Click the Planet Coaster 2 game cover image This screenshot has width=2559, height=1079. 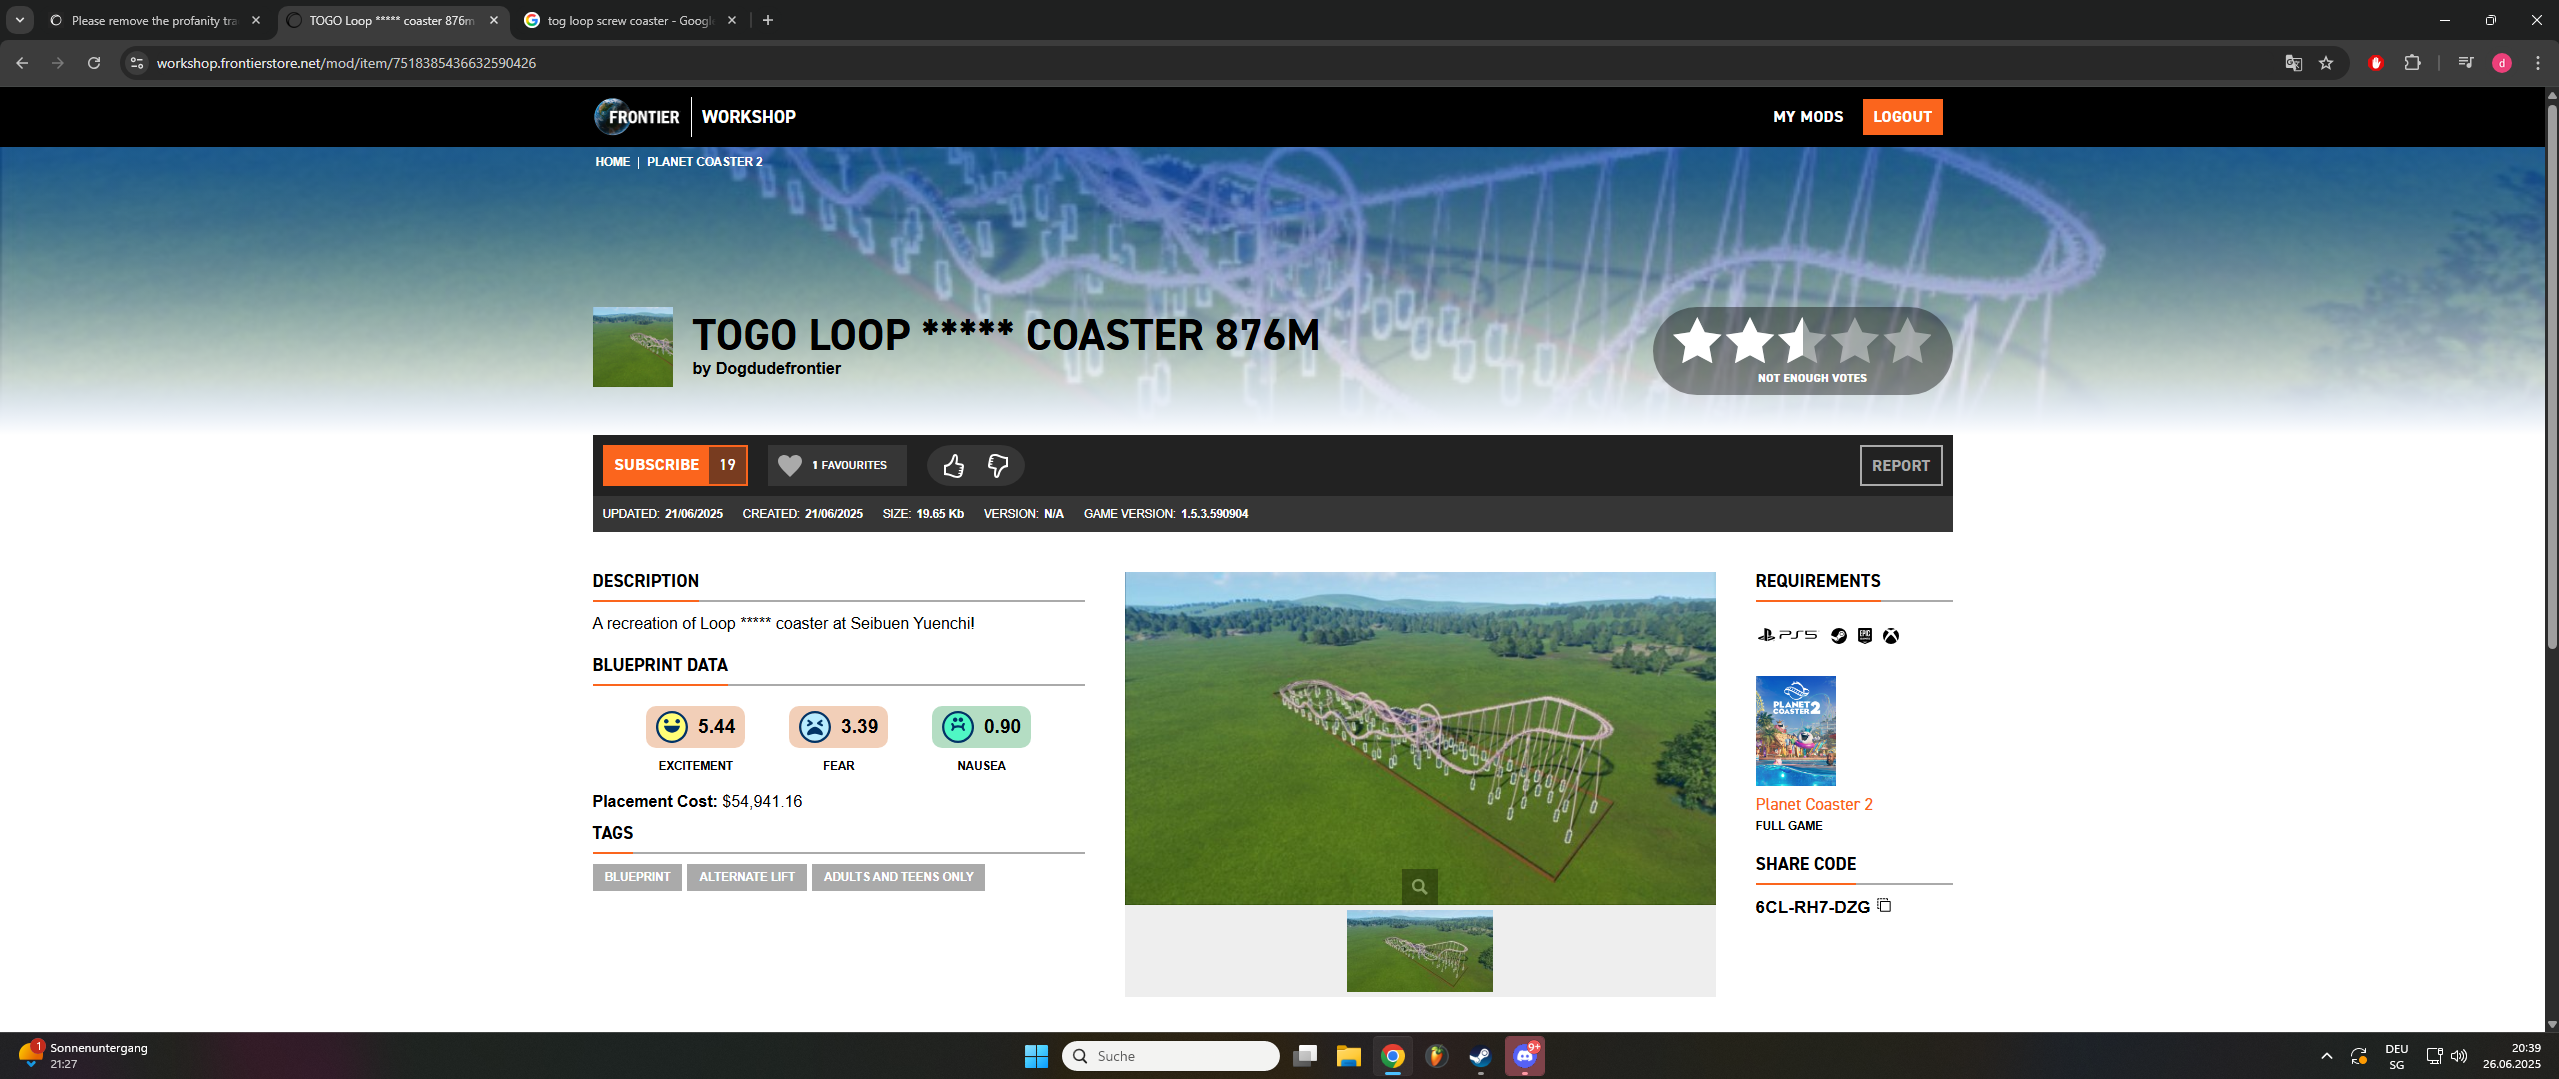click(x=1795, y=731)
